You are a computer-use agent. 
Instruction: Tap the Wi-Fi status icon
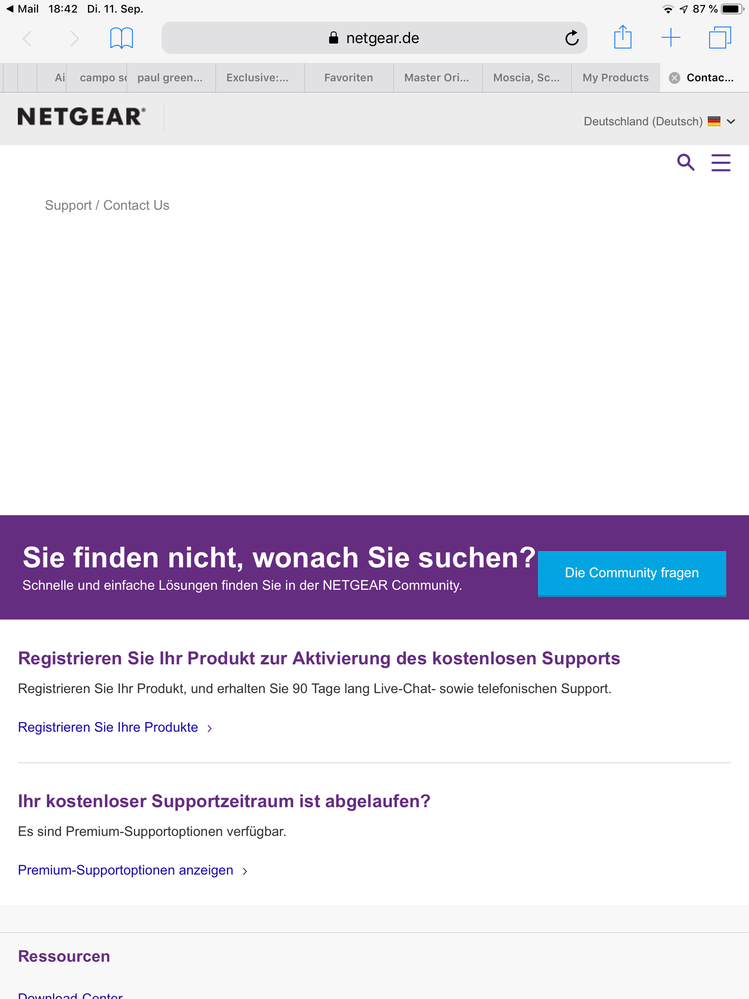tap(668, 9)
